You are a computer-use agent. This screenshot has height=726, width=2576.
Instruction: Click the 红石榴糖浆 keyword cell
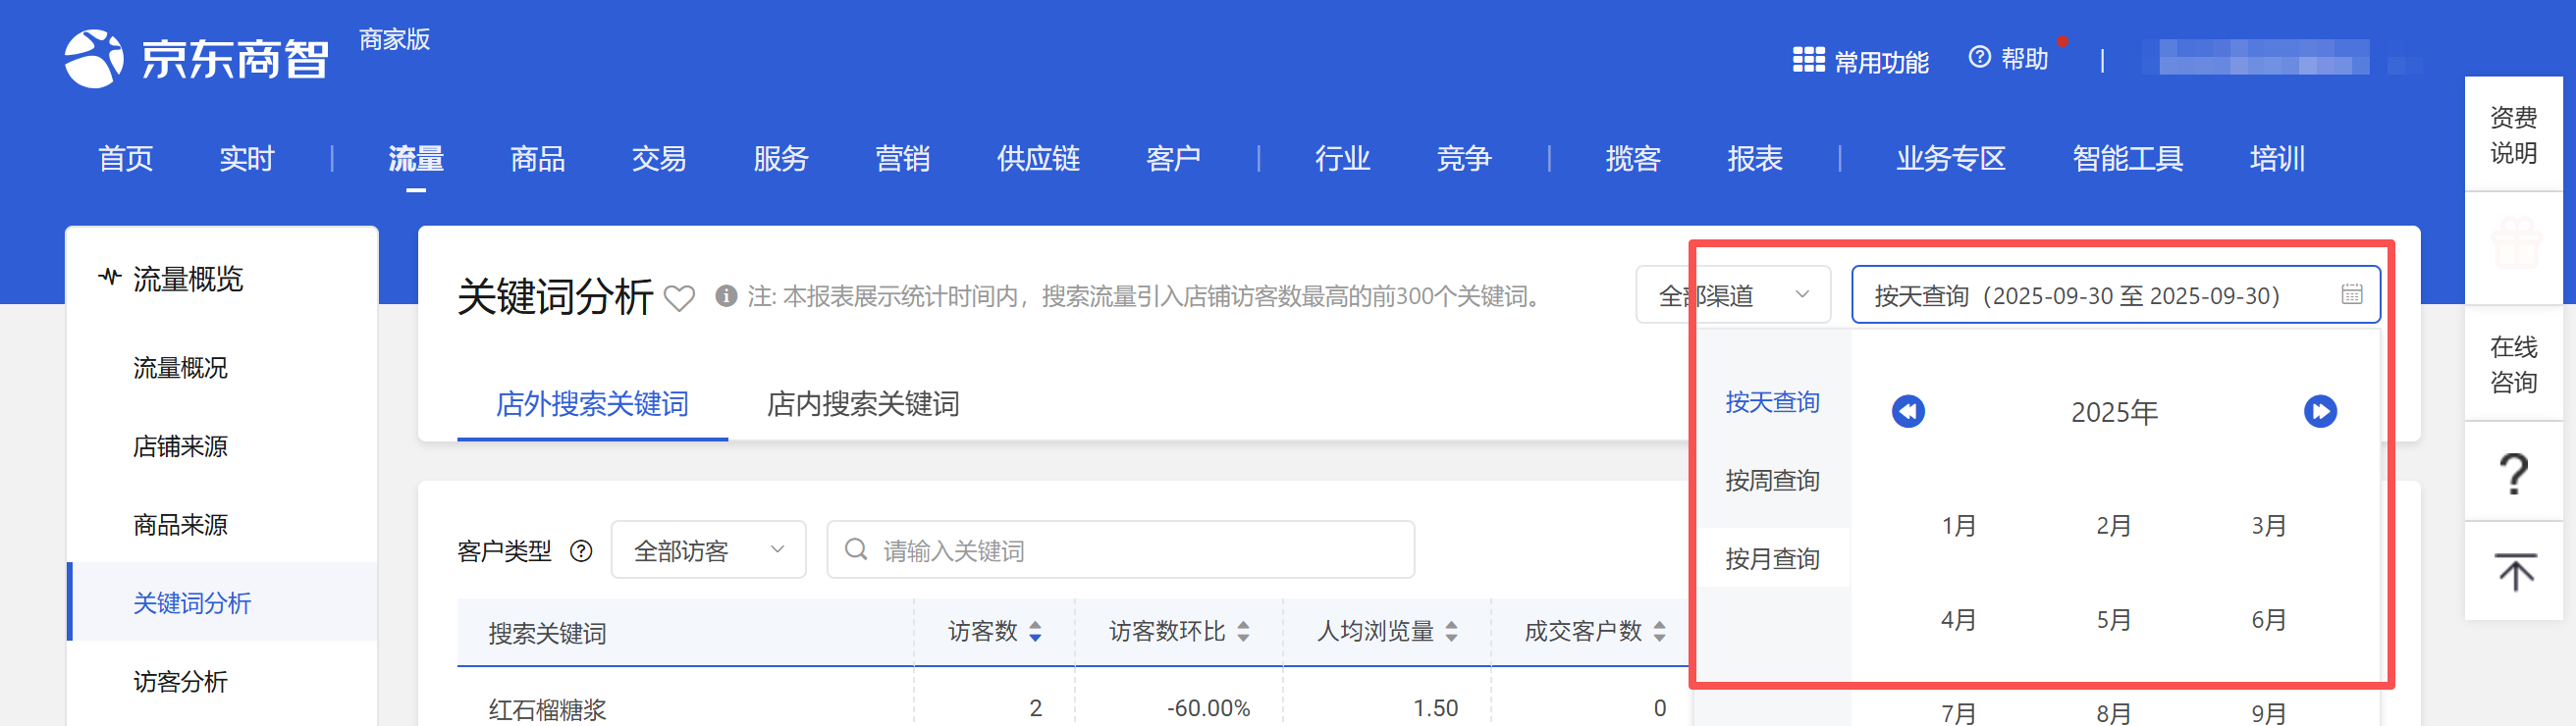coord(547,709)
